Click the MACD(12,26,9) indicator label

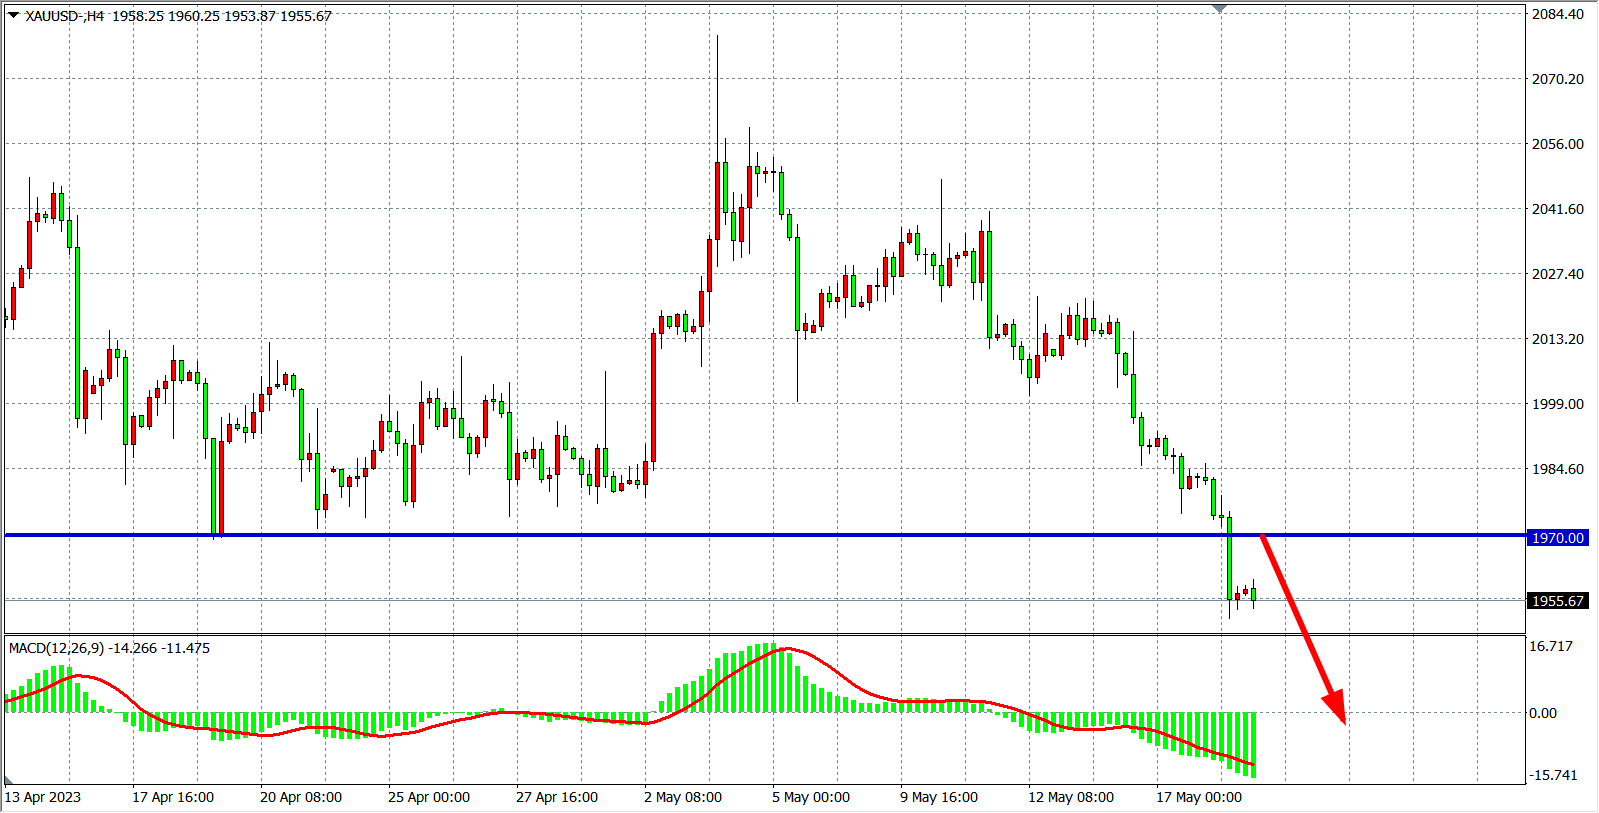[56, 648]
